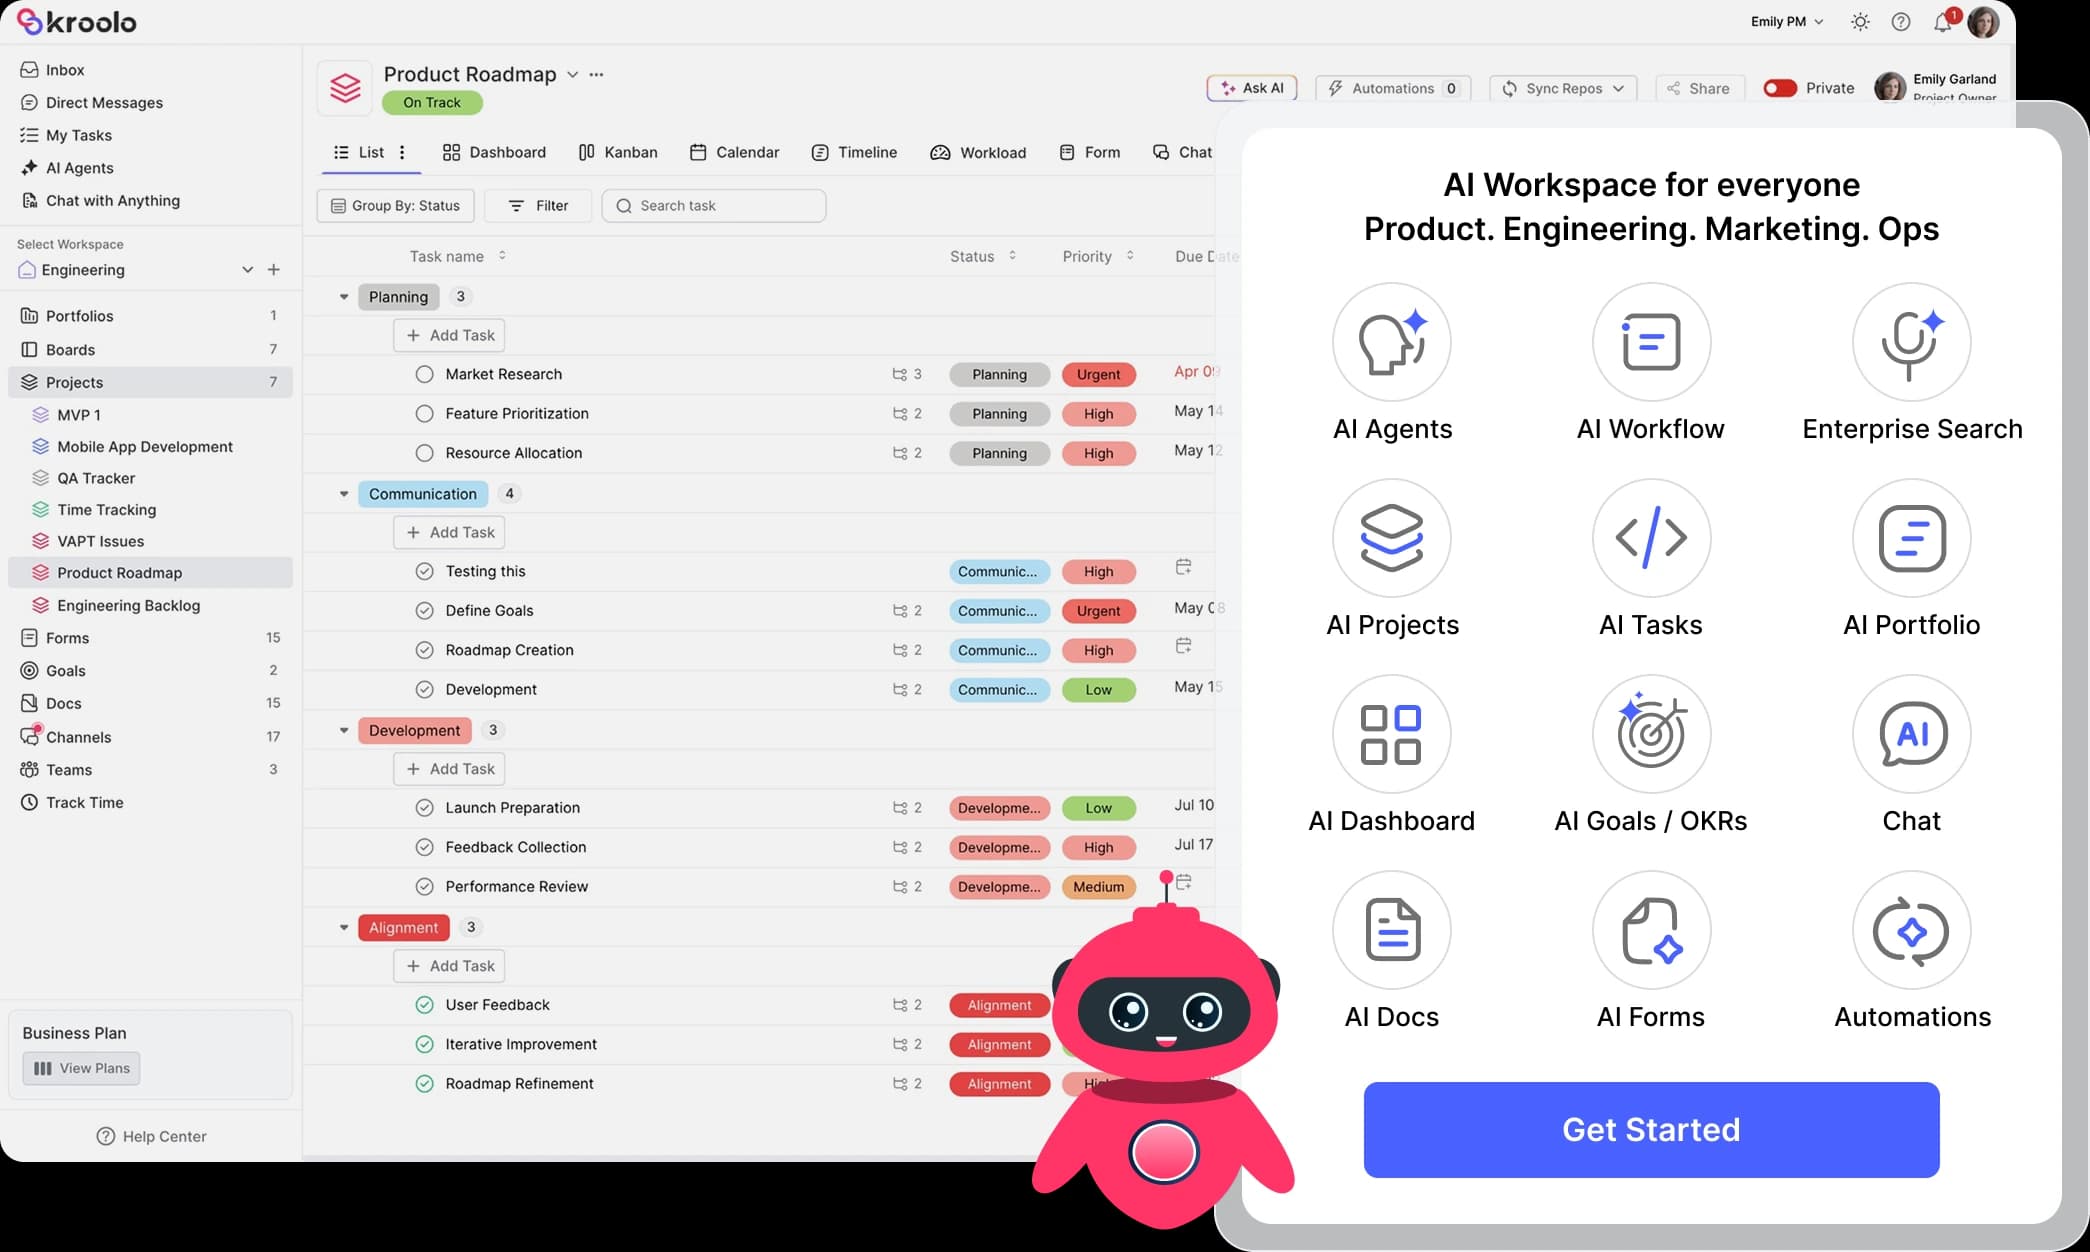Open the Help Center link
Screen dimensions: 2090x1252
pos(151,1137)
